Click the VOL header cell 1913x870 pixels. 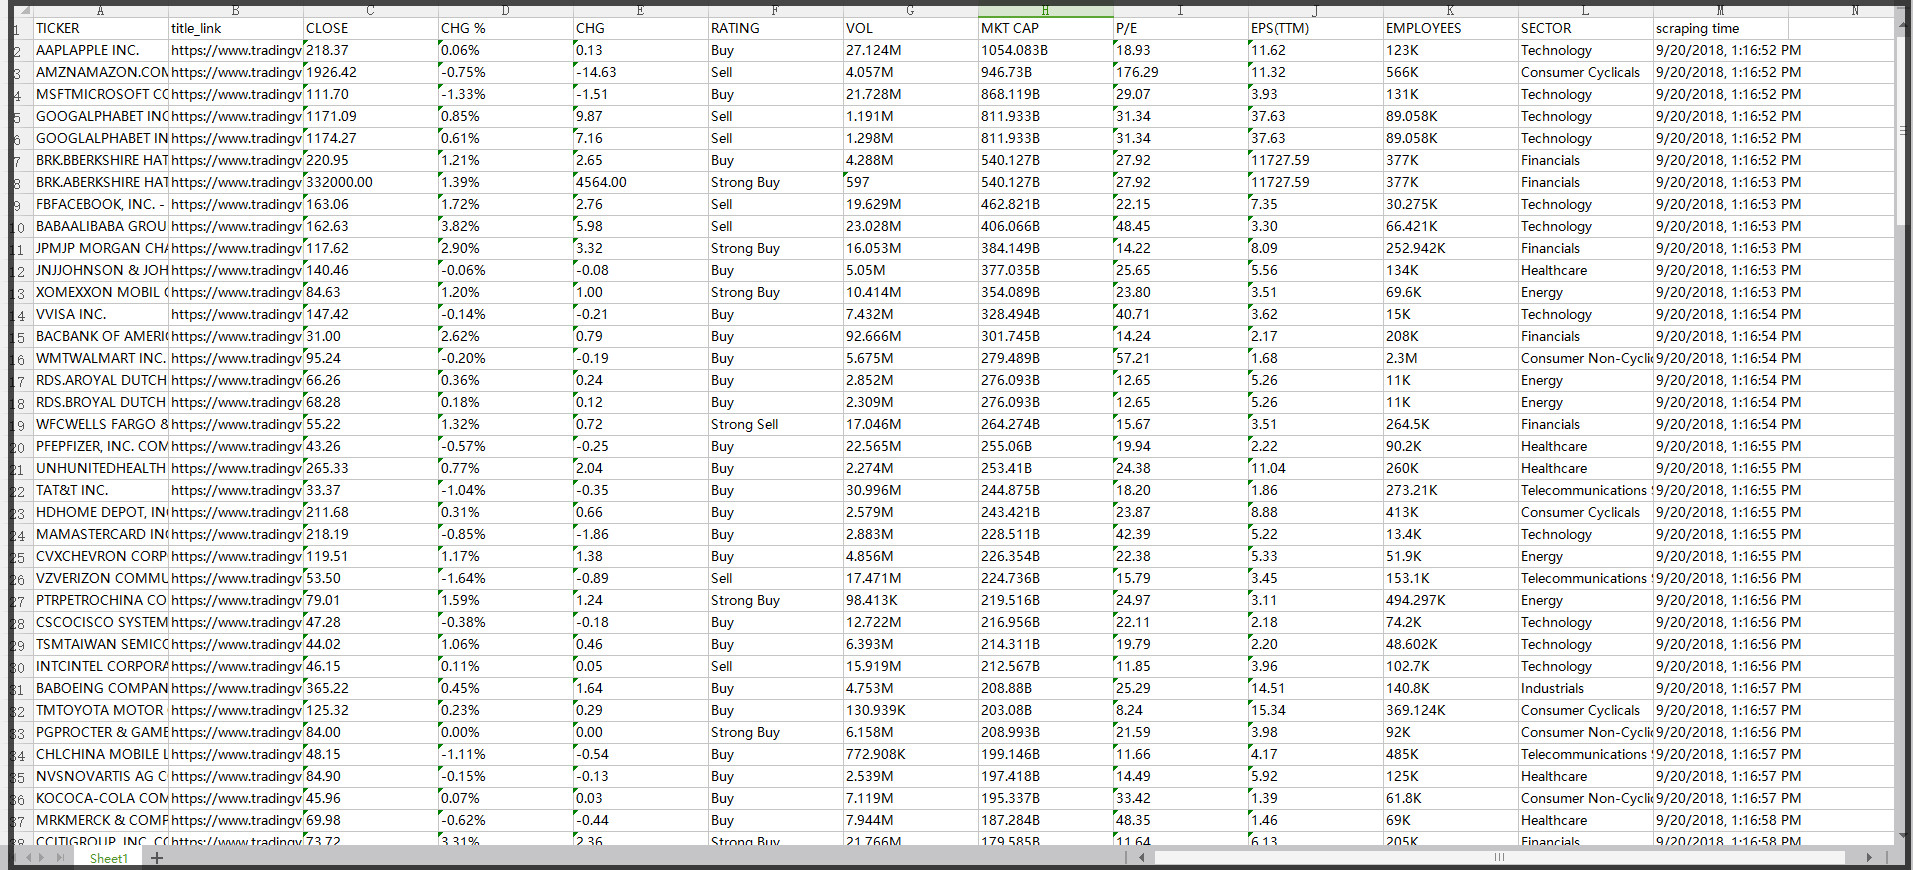pos(910,28)
